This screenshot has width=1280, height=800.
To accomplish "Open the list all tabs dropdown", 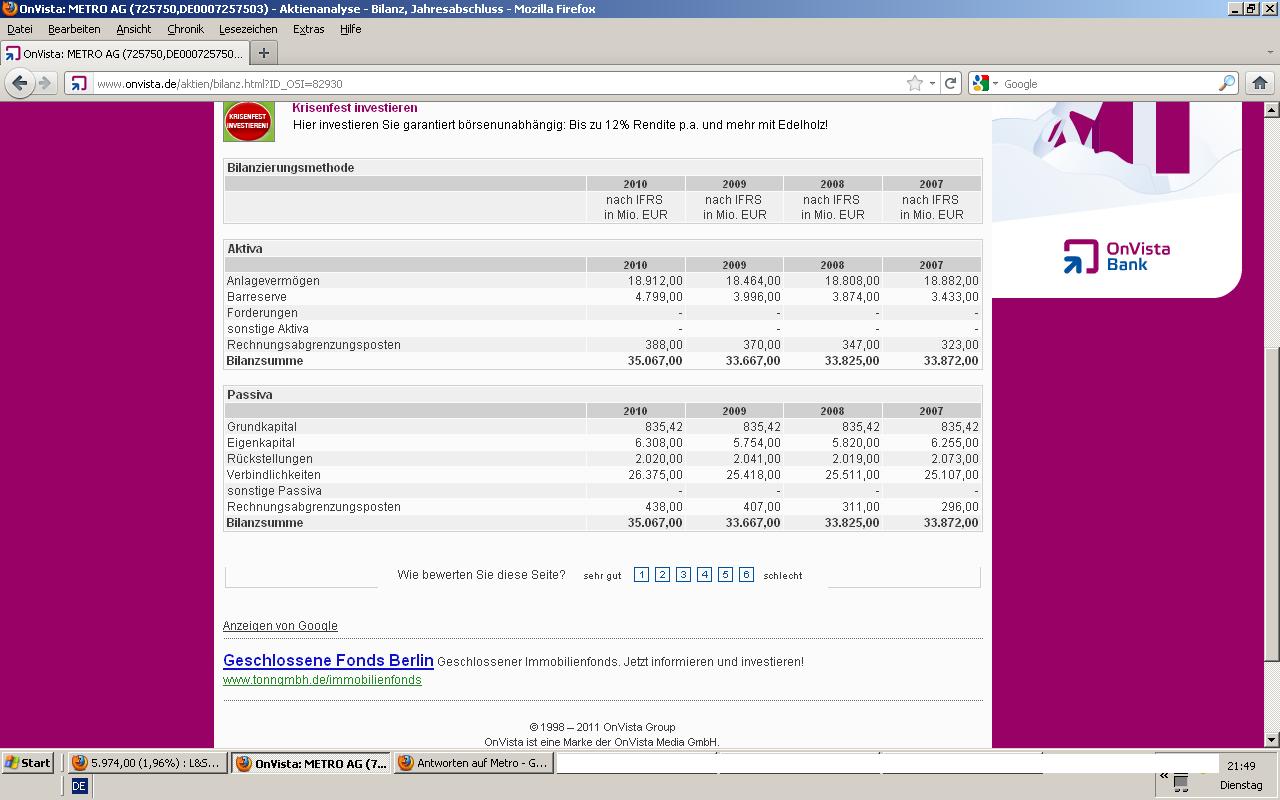I will 1270,53.
